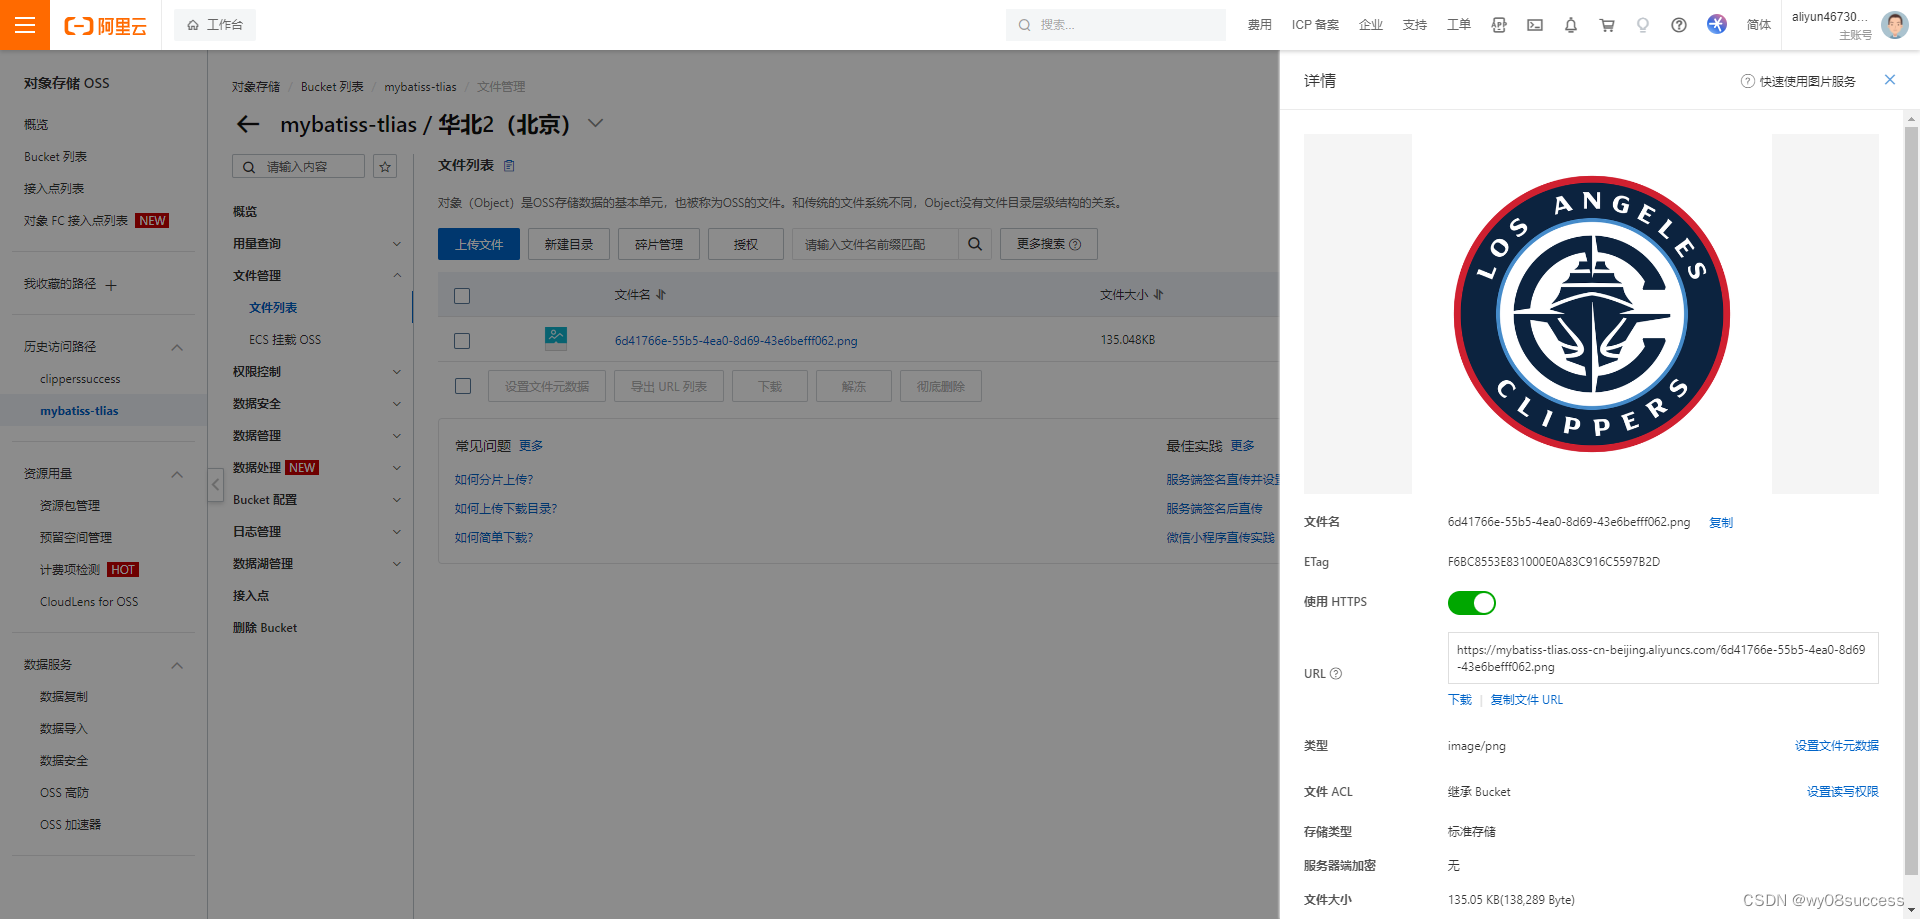Viewport: 1920px width, 919px height.
Task: Open the CloudShell terminal icon
Action: tap(1535, 25)
